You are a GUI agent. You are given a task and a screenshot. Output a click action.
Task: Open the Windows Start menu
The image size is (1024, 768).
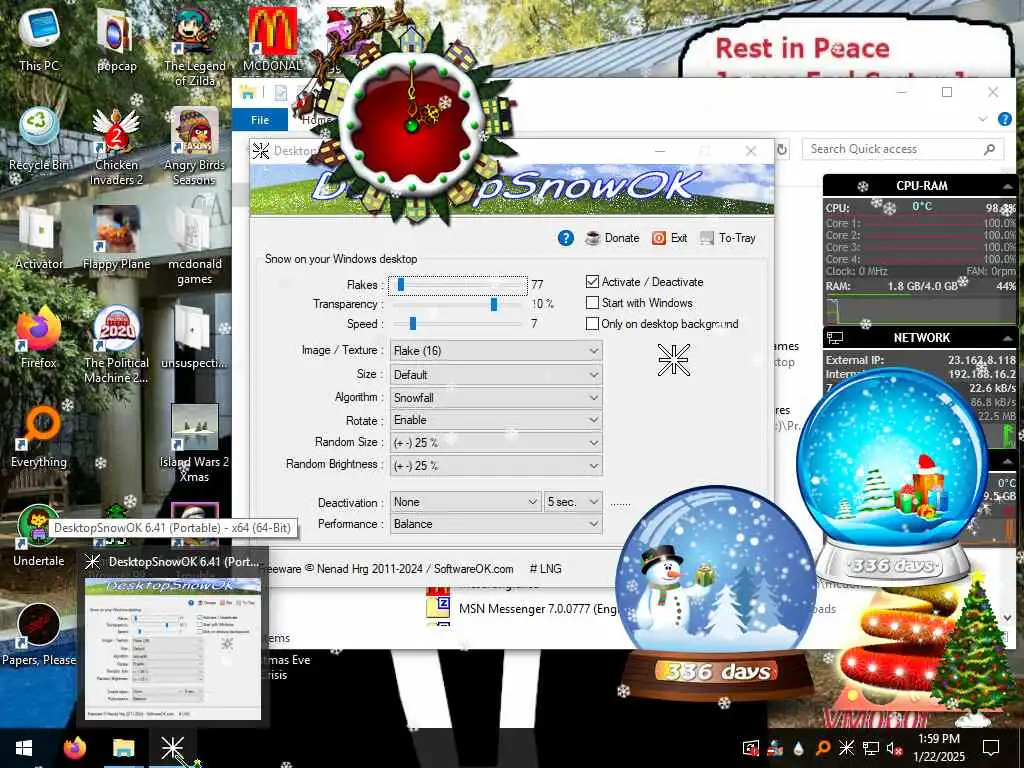(x=24, y=748)
